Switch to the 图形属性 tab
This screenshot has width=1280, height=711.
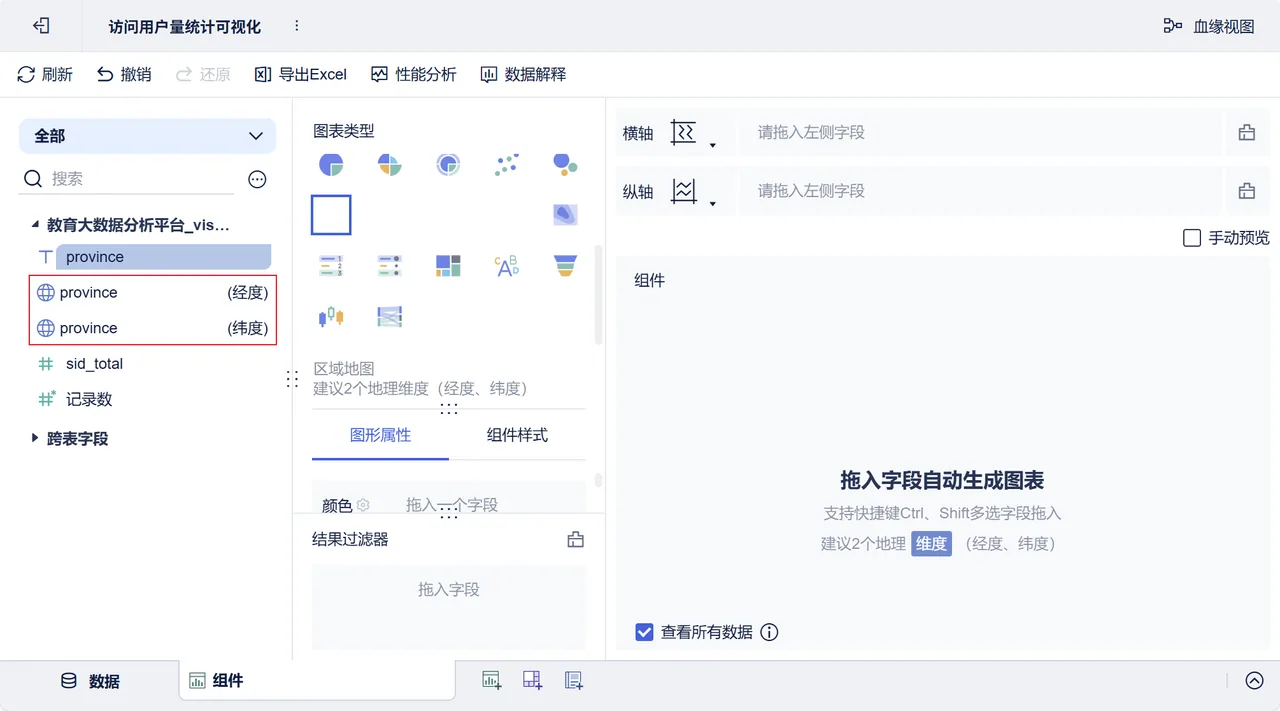point(380,435)
